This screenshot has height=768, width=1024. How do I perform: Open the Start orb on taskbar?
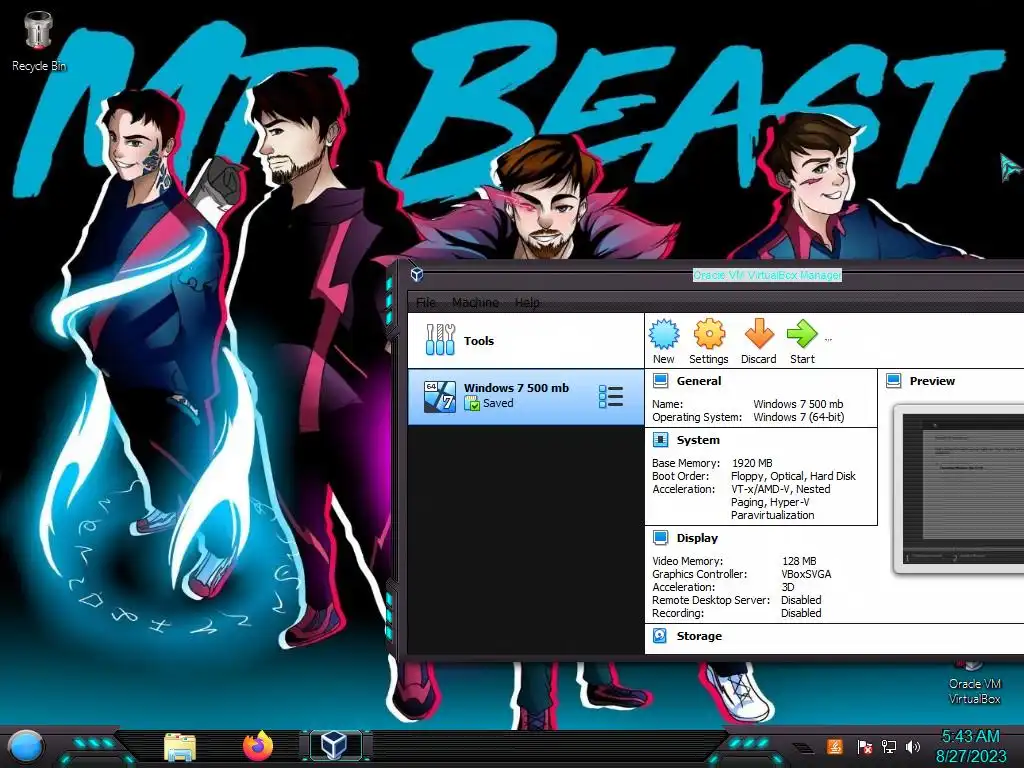tap(26, 747)
